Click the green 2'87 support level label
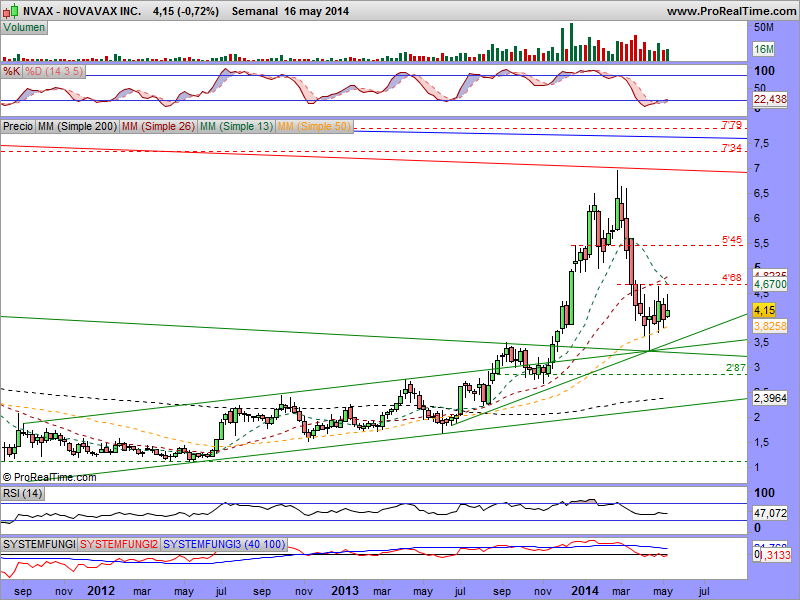800x600 pixels. pyautogui.click(x=736, y=367)
